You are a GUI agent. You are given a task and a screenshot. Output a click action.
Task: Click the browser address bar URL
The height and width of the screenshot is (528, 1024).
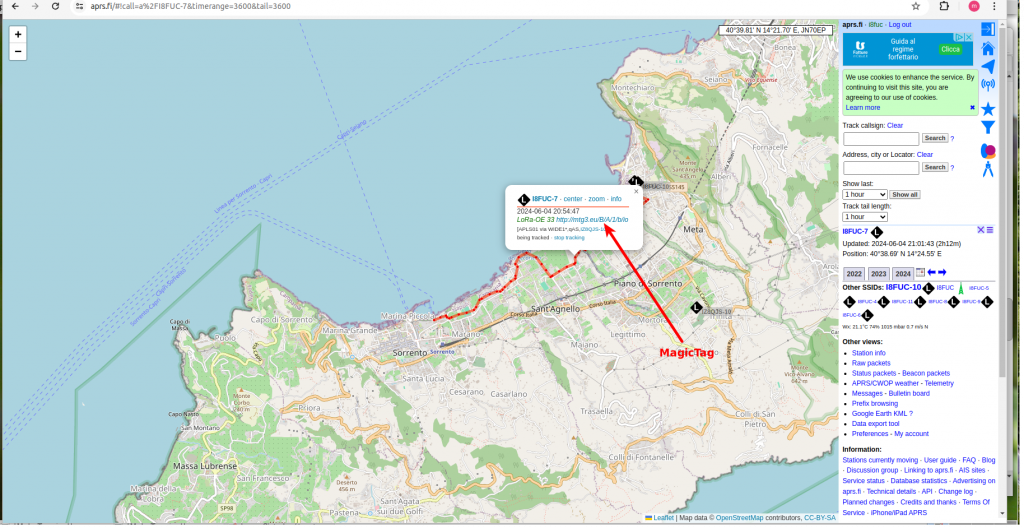point(190,6)
